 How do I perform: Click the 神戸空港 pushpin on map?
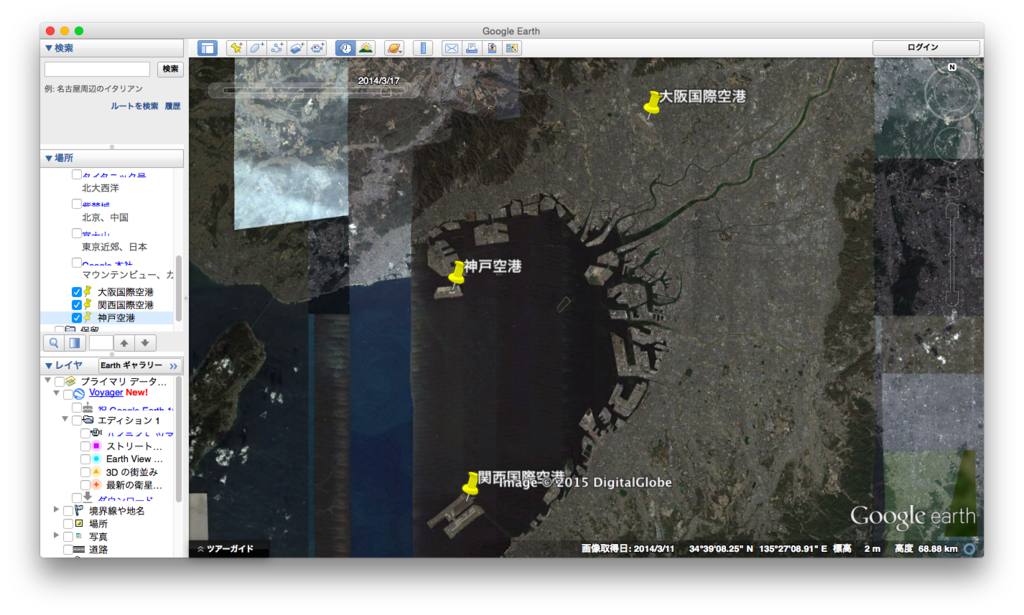pyautogui.click(x=456, y=273)
